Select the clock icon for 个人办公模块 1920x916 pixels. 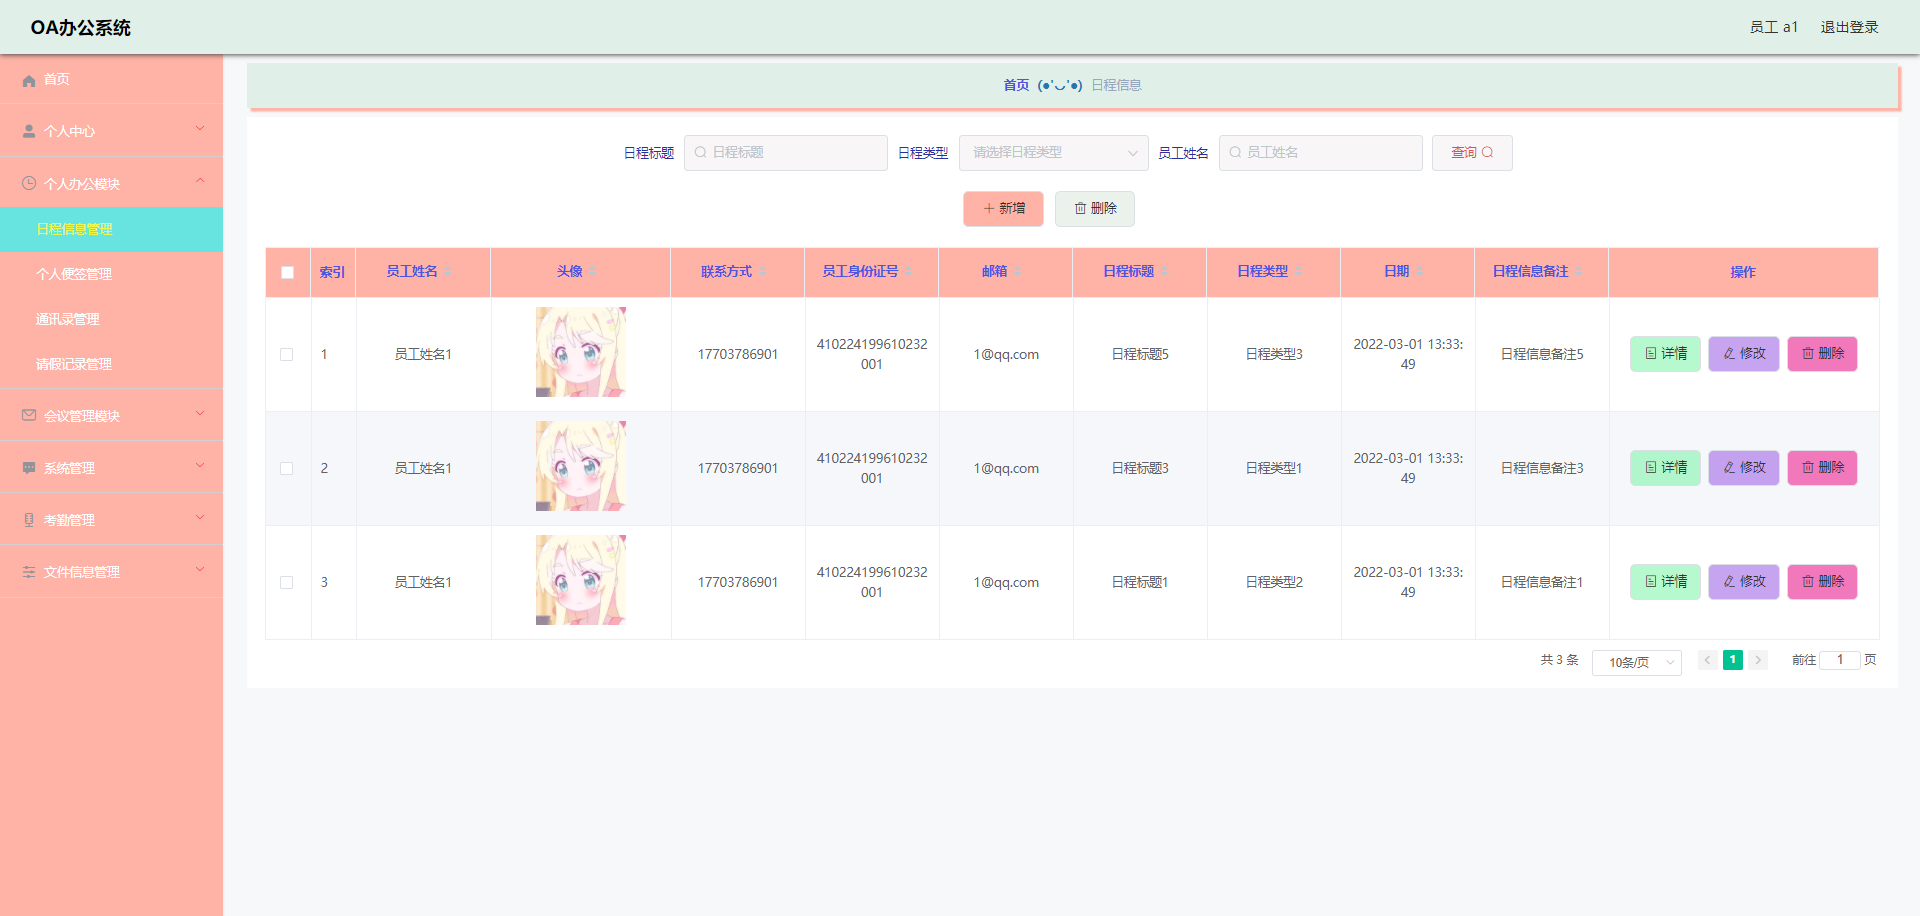(28, 182)
